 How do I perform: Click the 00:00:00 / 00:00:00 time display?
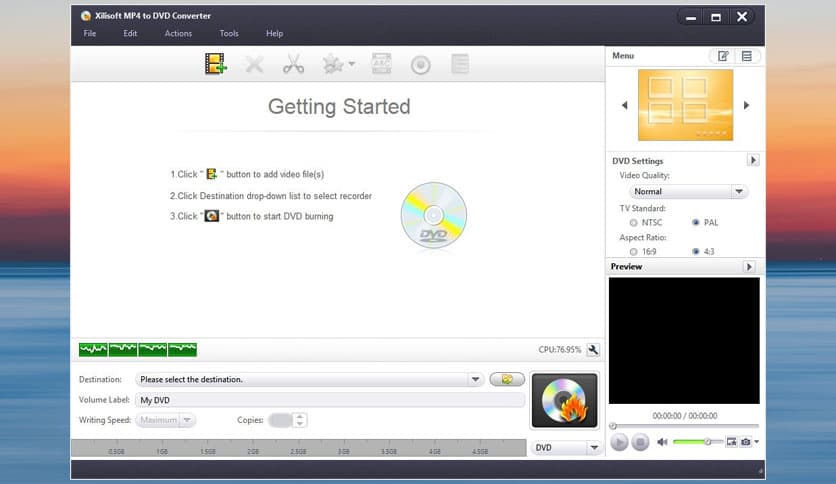(x=685, y=416)
